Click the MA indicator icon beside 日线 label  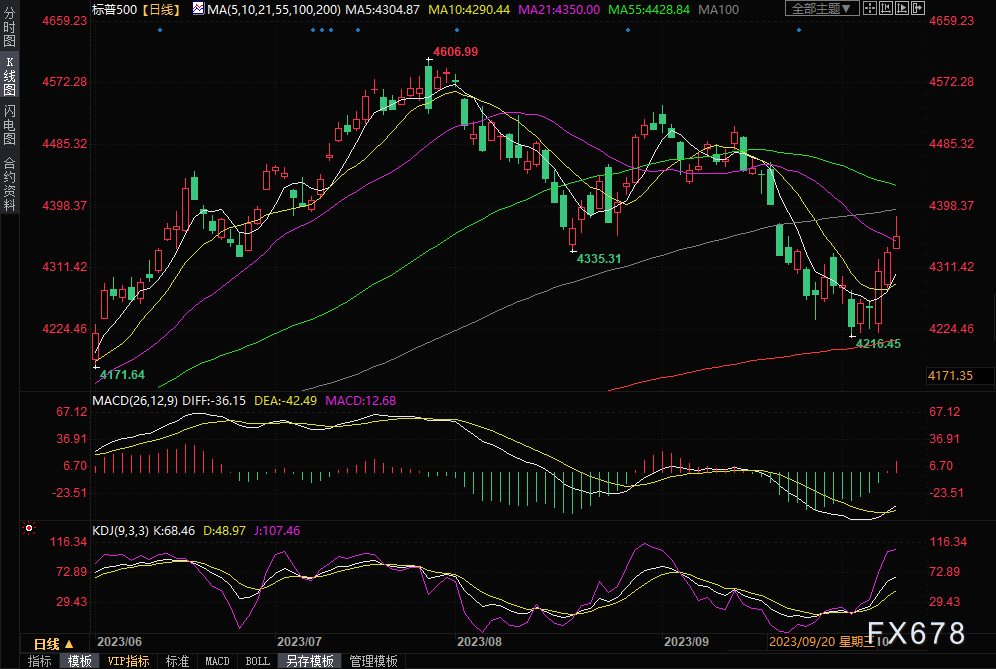(x=198, y=9)
